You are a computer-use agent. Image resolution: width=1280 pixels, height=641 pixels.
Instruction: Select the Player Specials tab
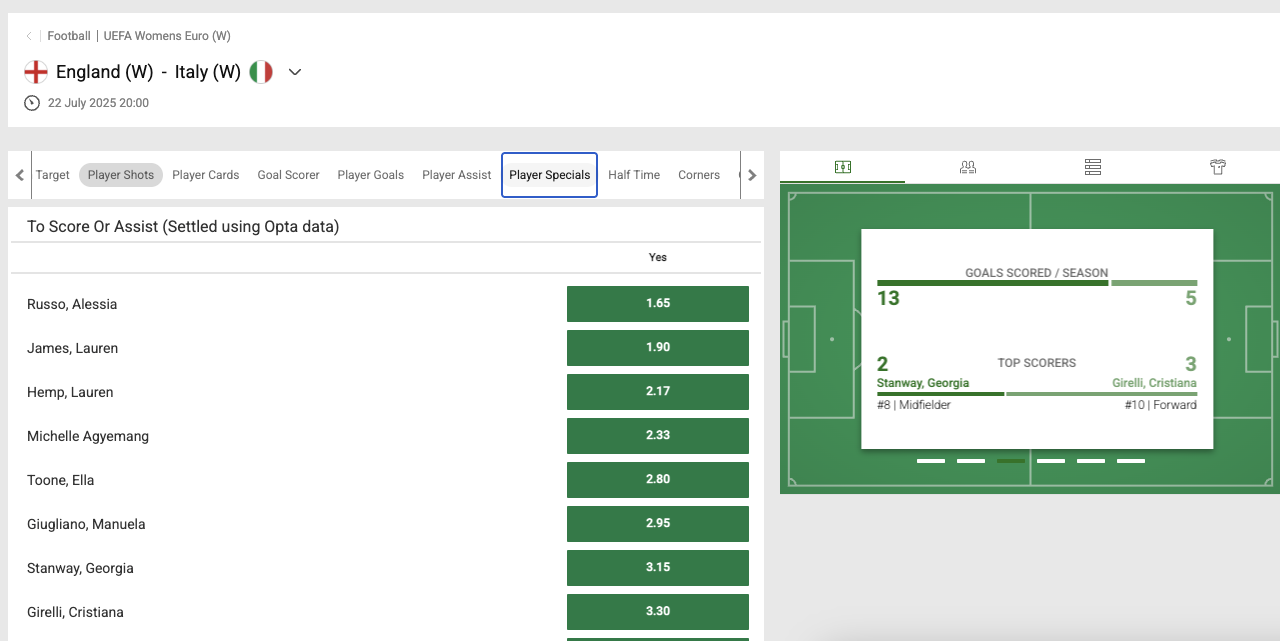[x=549, y=175]
